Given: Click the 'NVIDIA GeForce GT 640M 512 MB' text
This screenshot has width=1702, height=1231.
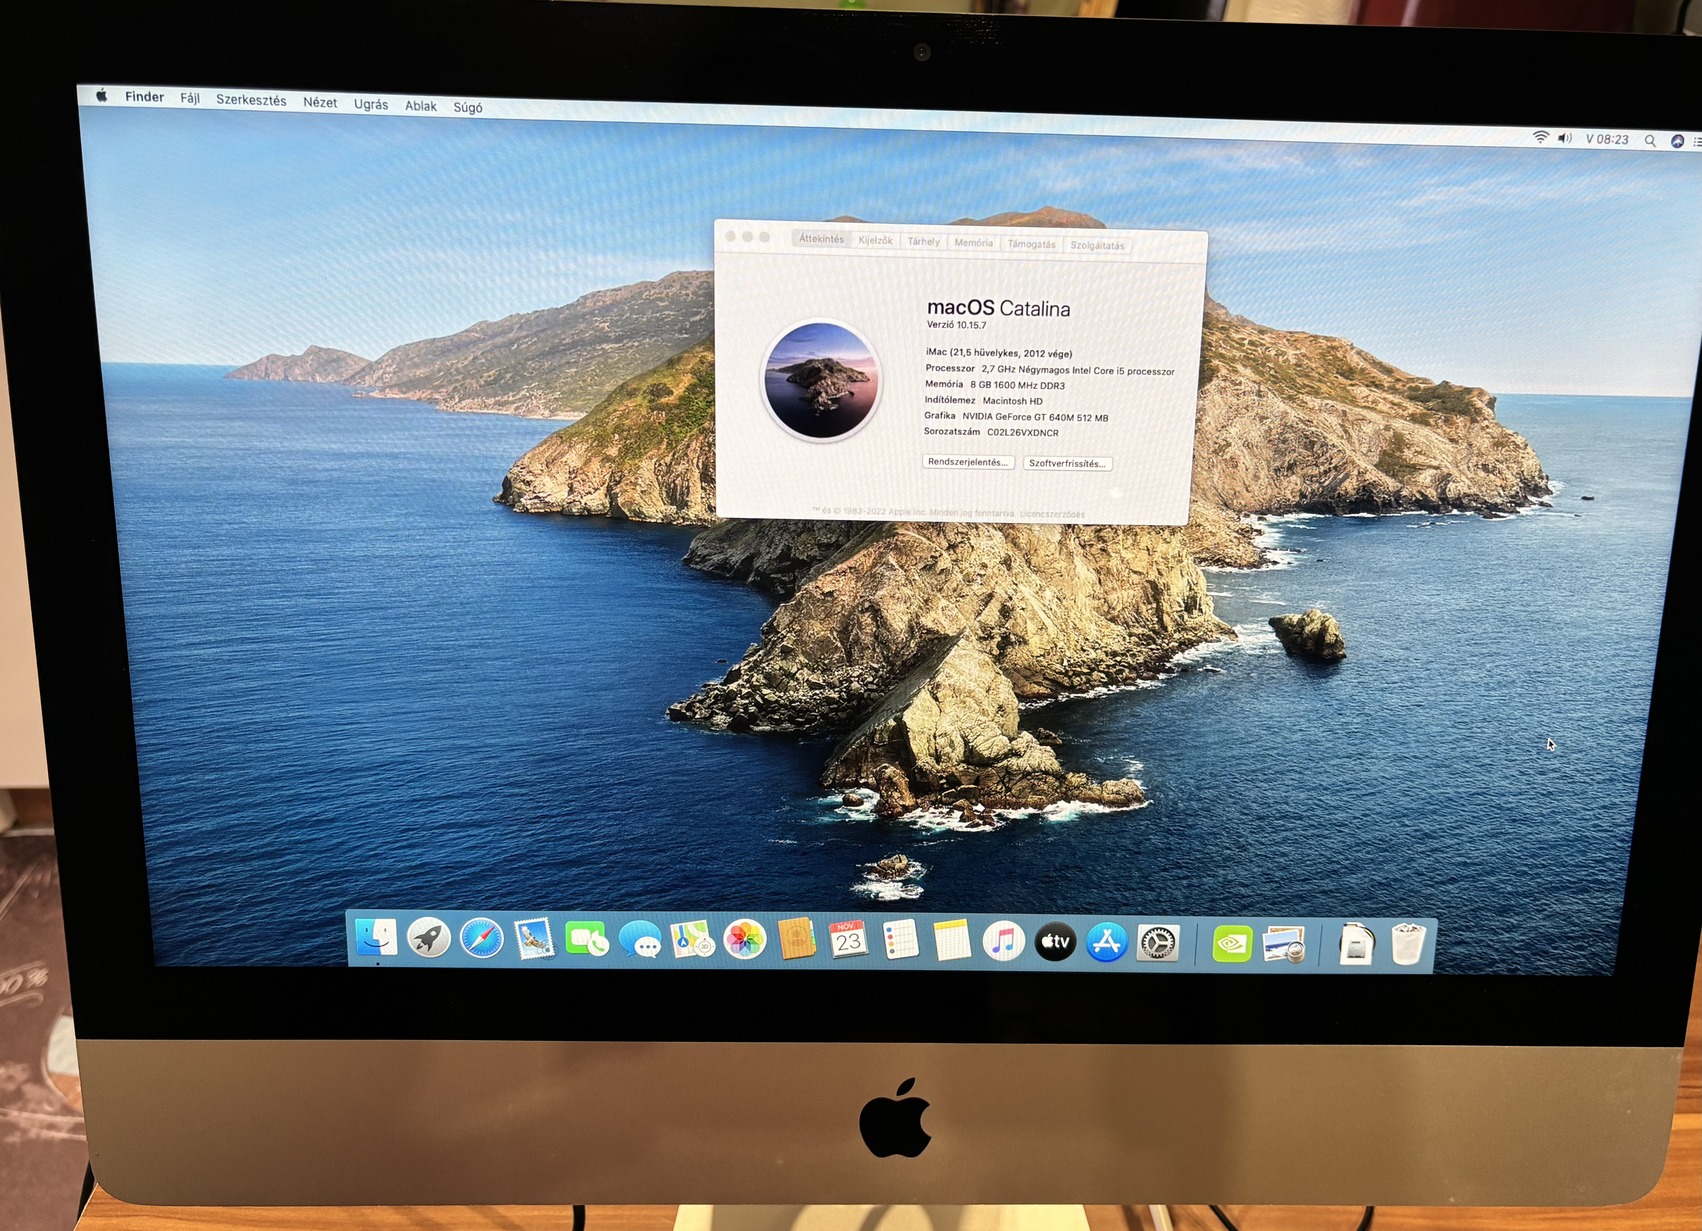Looking at the screenshot, I should [x=1035, y=417].
